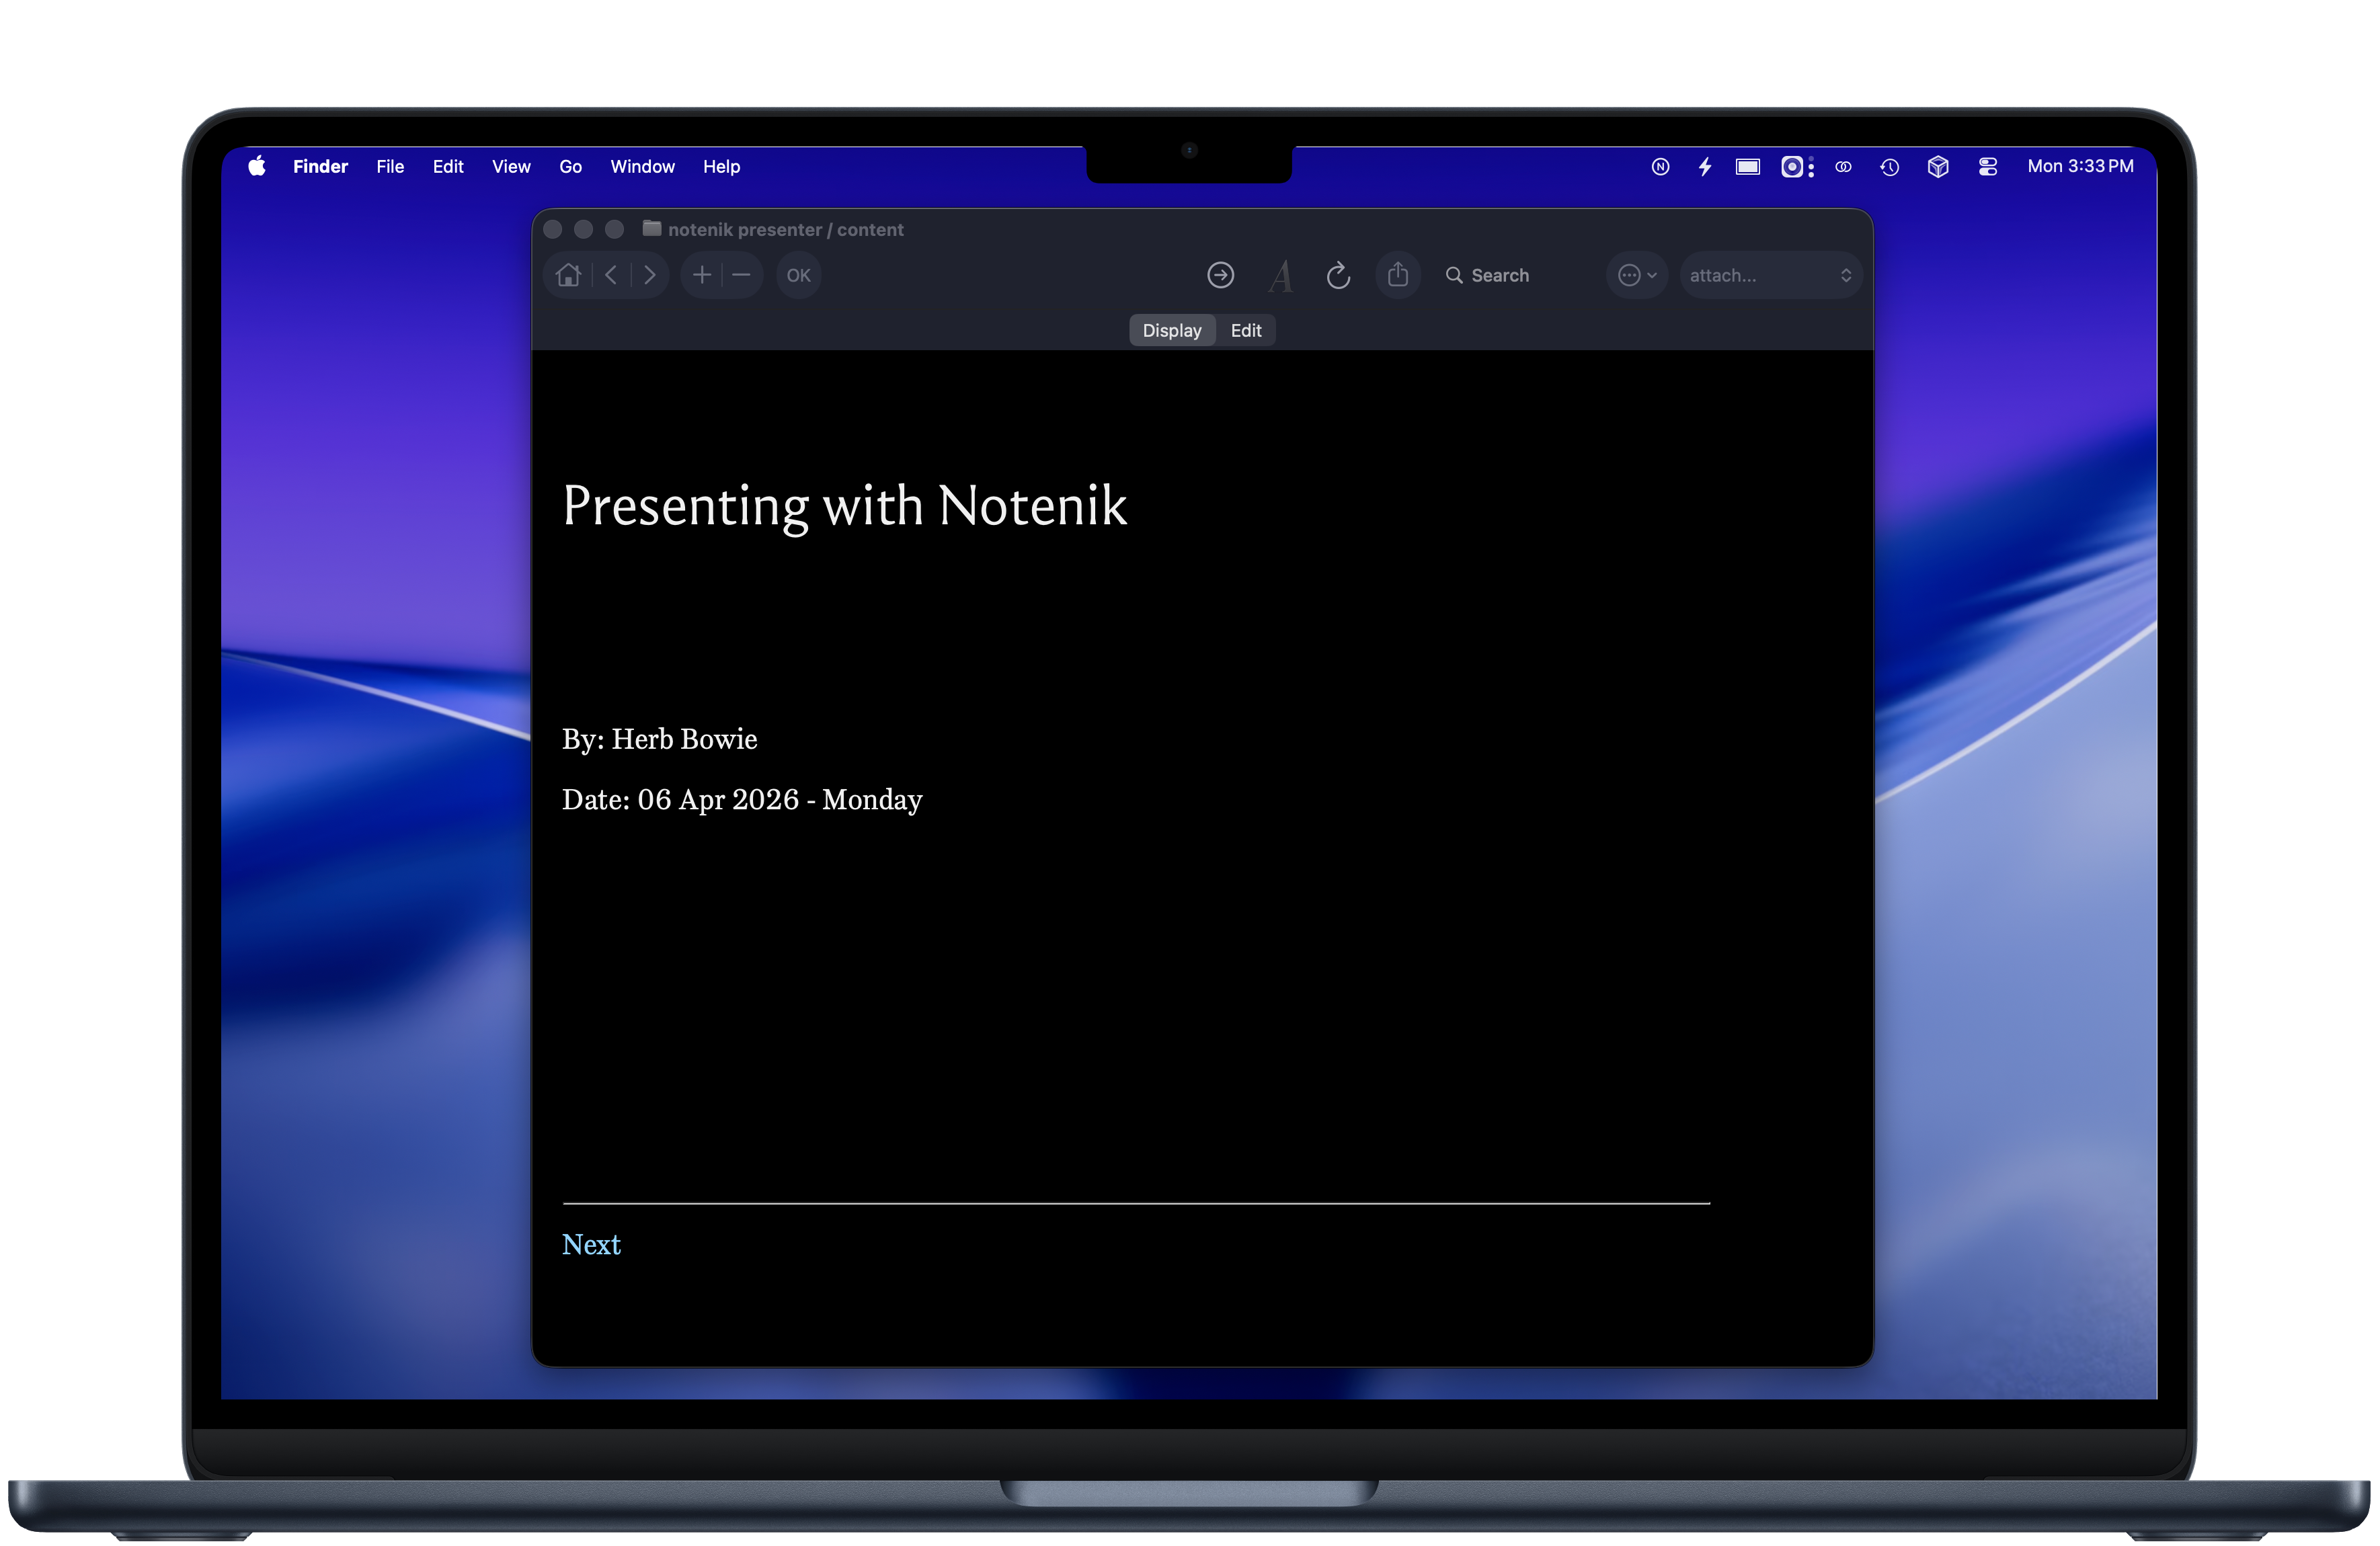Switch to the Edit tab
Screen dimensions: 2380x1546
tap(1245, 330)
